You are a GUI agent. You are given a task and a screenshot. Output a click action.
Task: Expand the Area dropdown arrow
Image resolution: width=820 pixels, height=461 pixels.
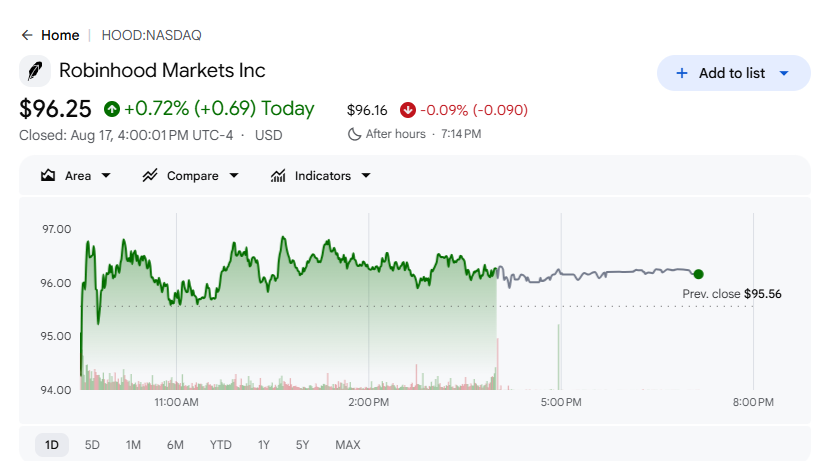pyautogui.click(x=106, y=176)
